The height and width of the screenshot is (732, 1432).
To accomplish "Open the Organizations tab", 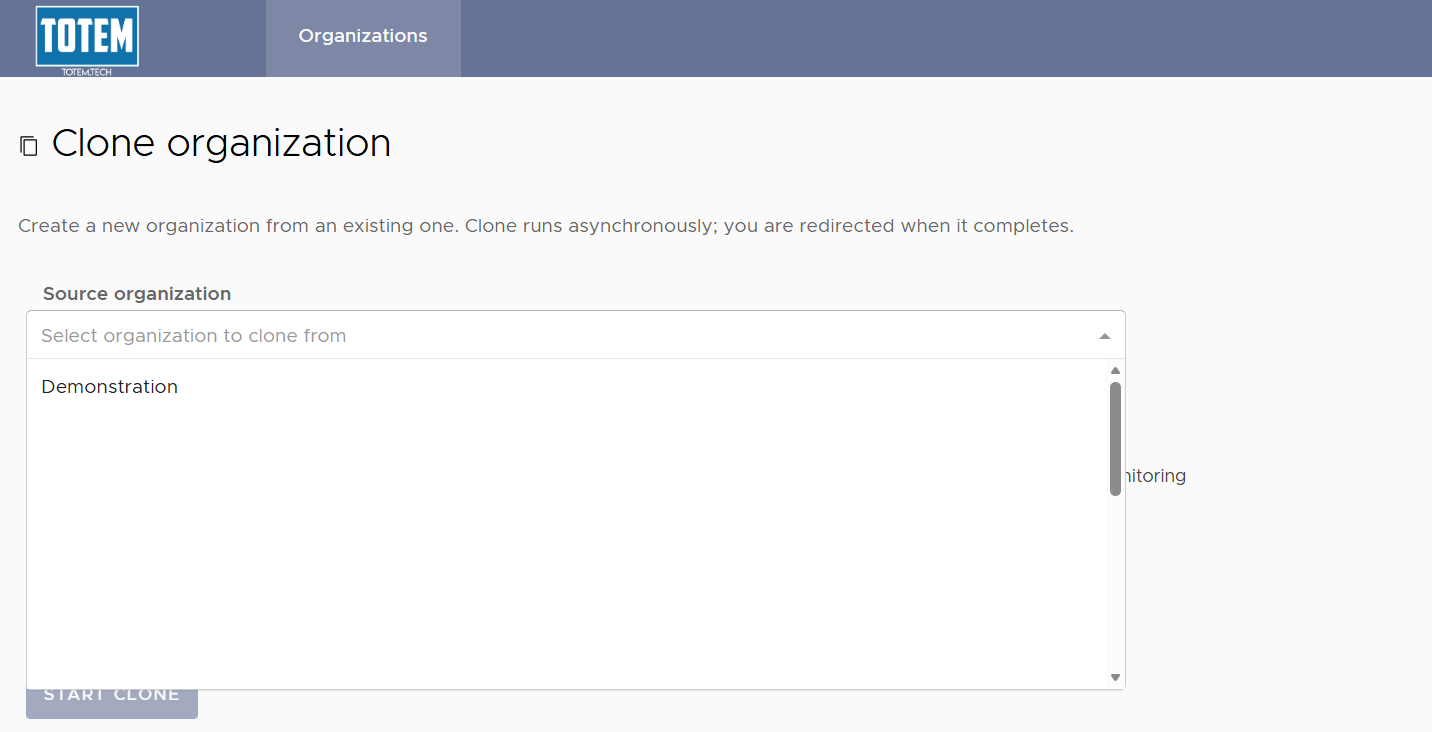I will tap(363, 37).
